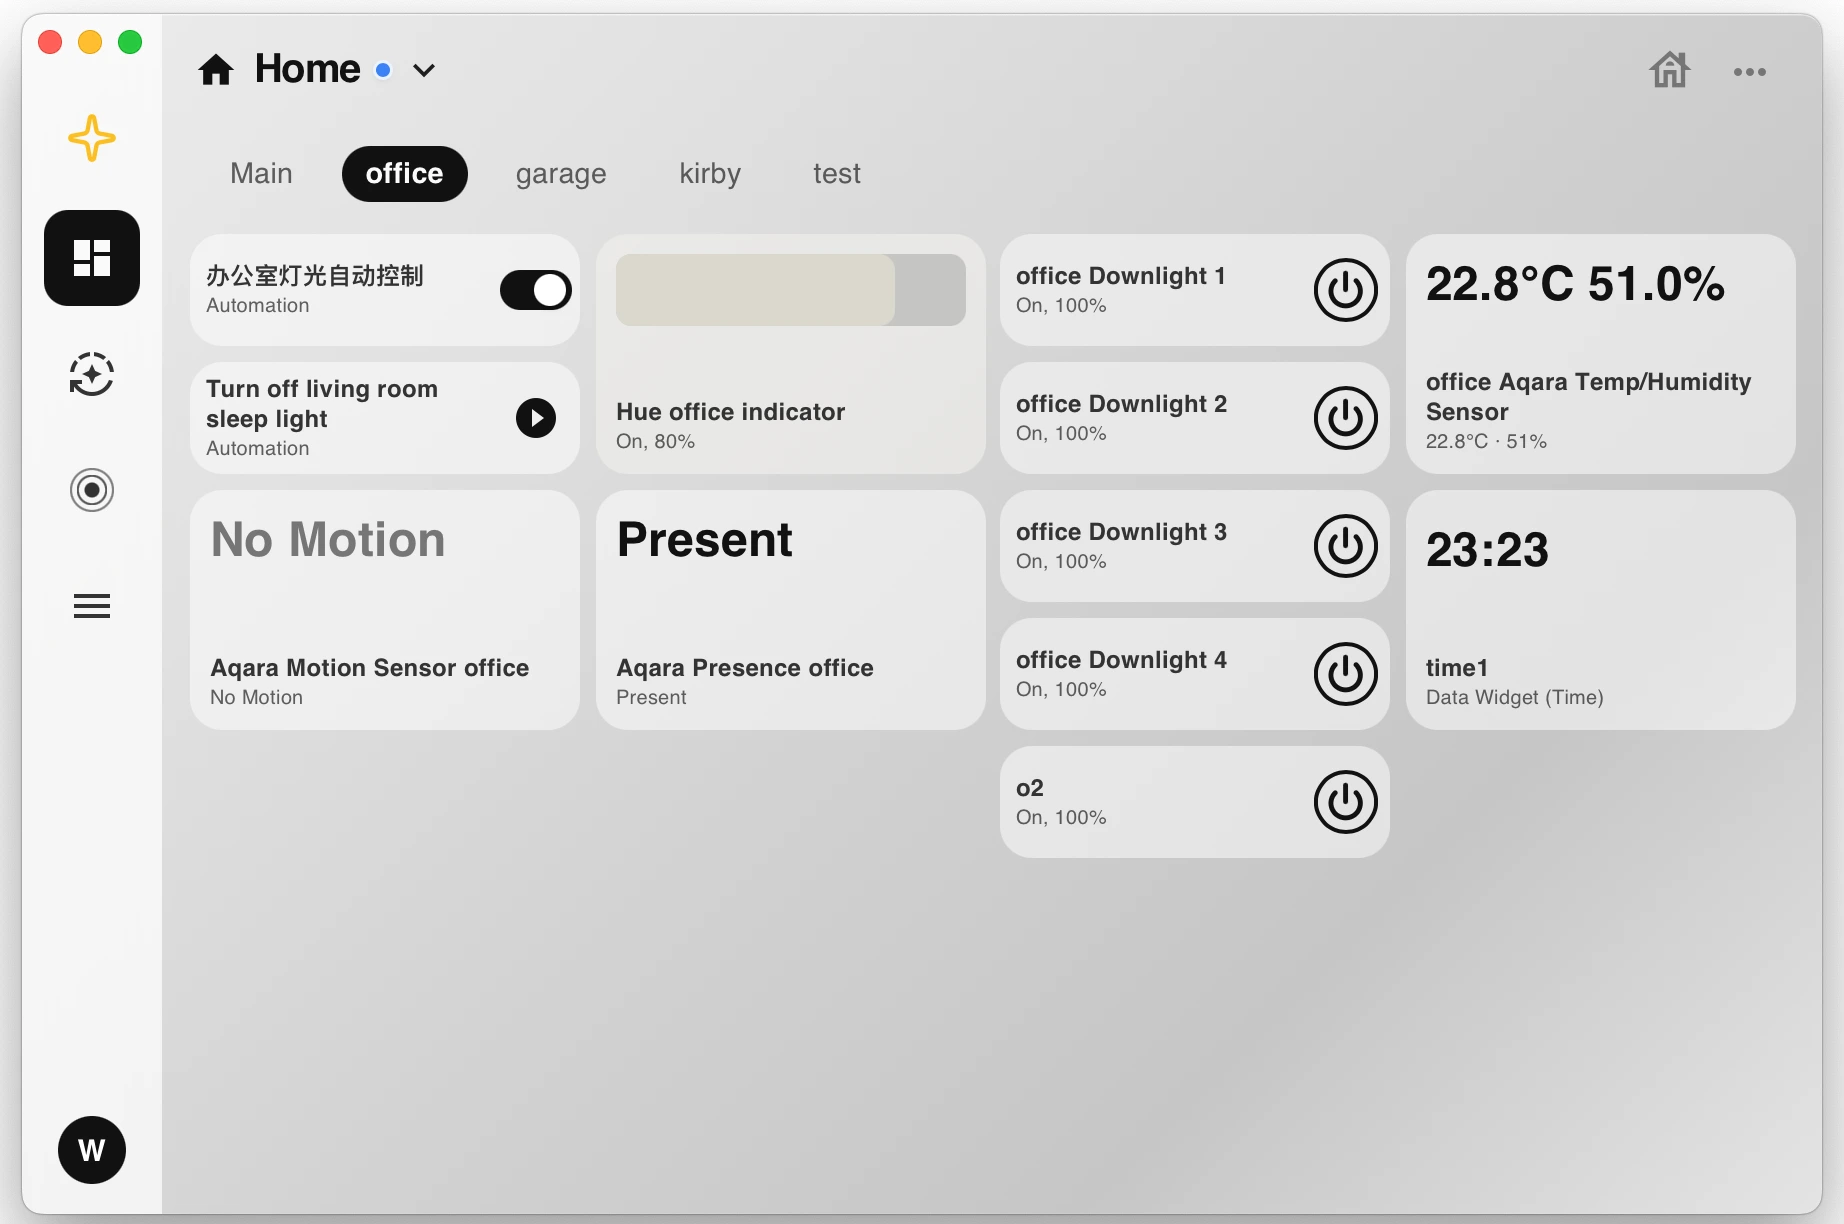
Task: Open the sparkle assistant icon in sidebar
Action: 92,138
